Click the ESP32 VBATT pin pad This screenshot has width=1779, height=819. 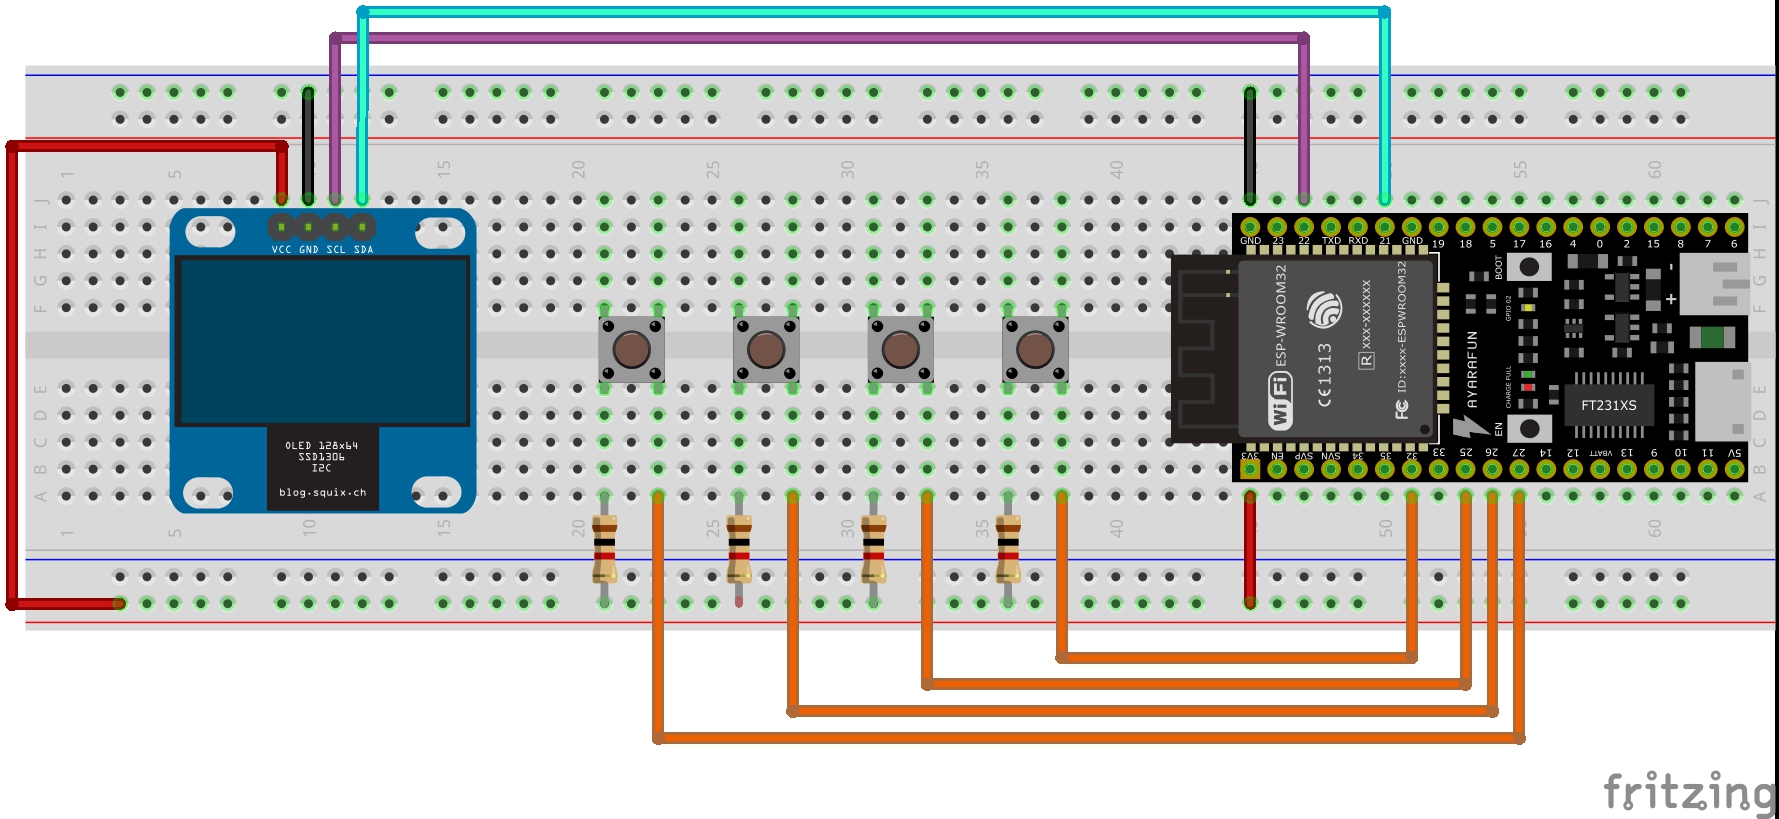pos(1600,469)
